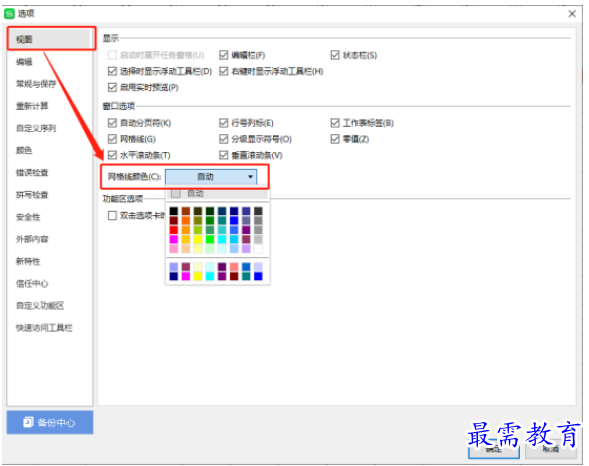
Task: Click the 备份中心 icon
Action: pos(28,422)
